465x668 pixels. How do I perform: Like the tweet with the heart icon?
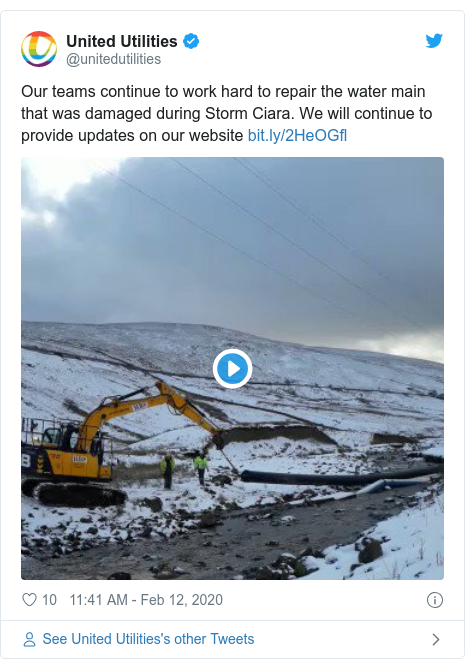pyautogui.click(x=29, y=600)
